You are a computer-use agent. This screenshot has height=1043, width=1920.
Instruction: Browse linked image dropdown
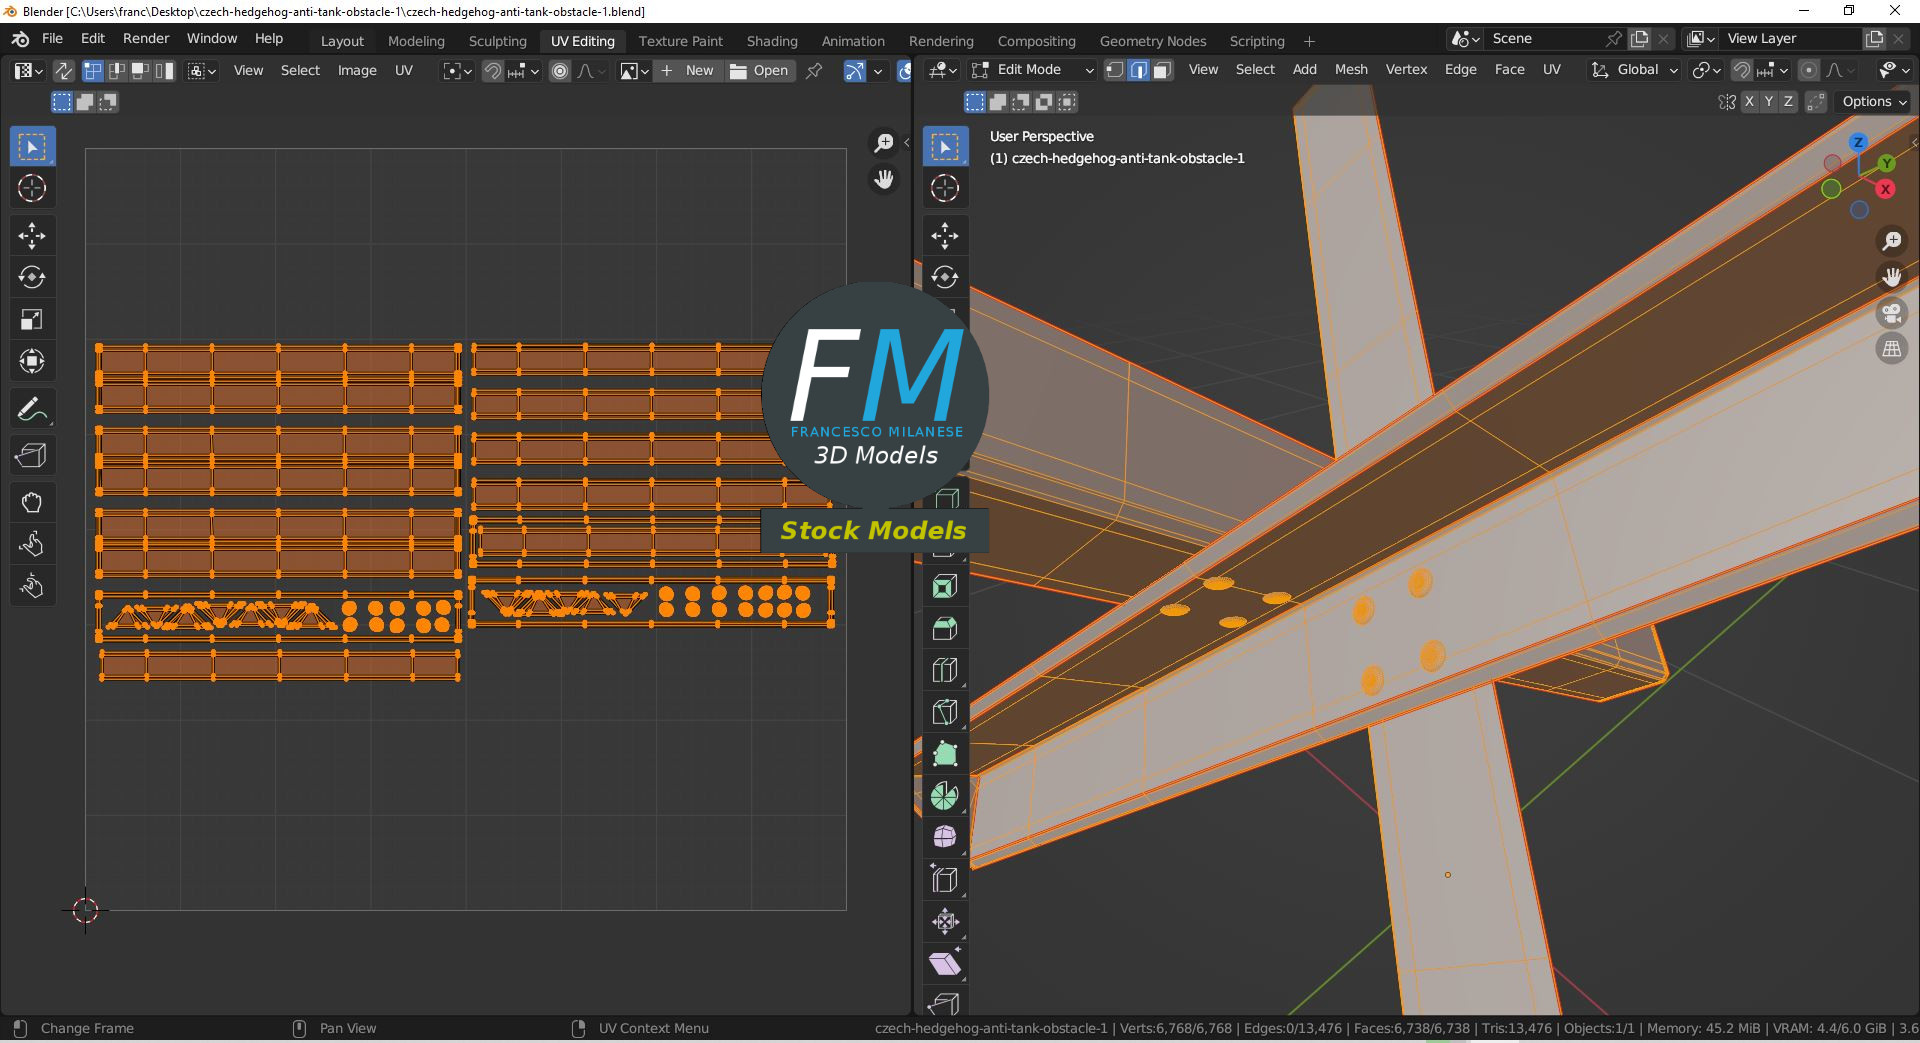[634, 71]
